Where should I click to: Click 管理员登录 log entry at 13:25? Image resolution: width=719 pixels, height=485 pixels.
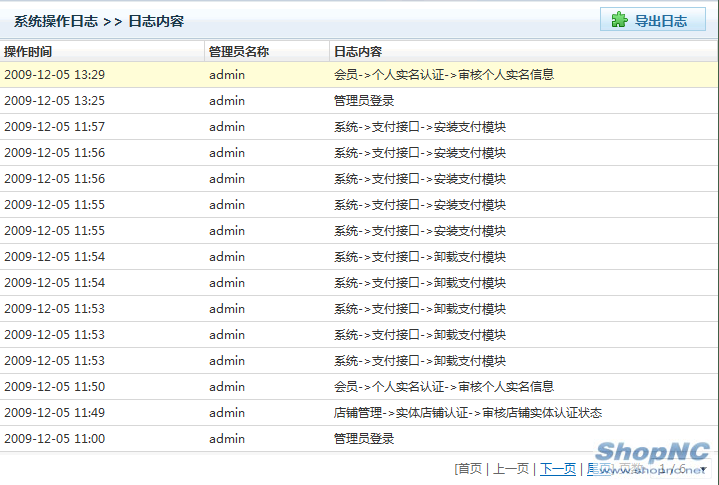click(x=364, y=101)
